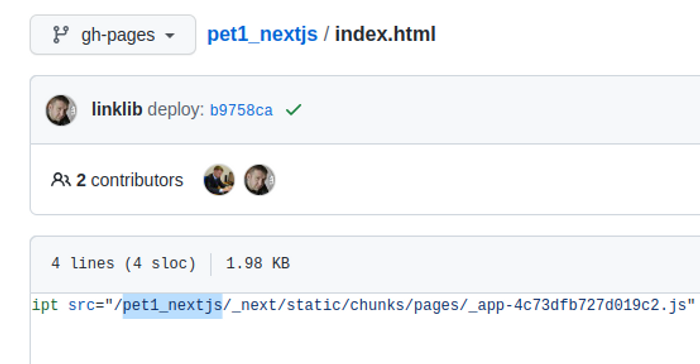
Task: Open commit hash b9758ca
Action: pyautogui.click(x=241, y=110)
